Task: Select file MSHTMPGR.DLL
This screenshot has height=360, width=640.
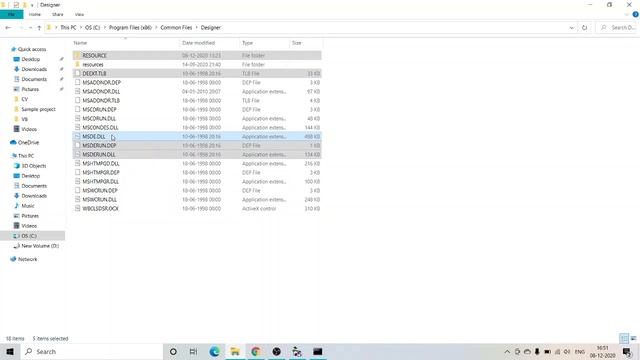Action: (x=197, y=181)
